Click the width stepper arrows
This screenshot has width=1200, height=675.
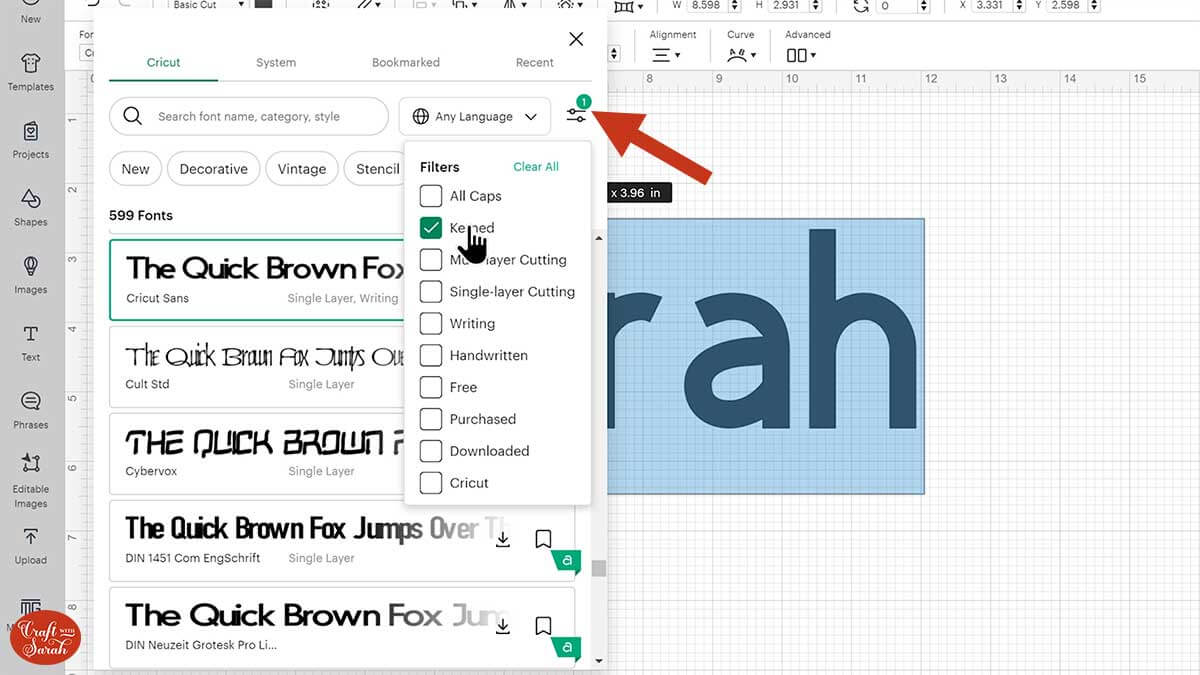(735, 5)
